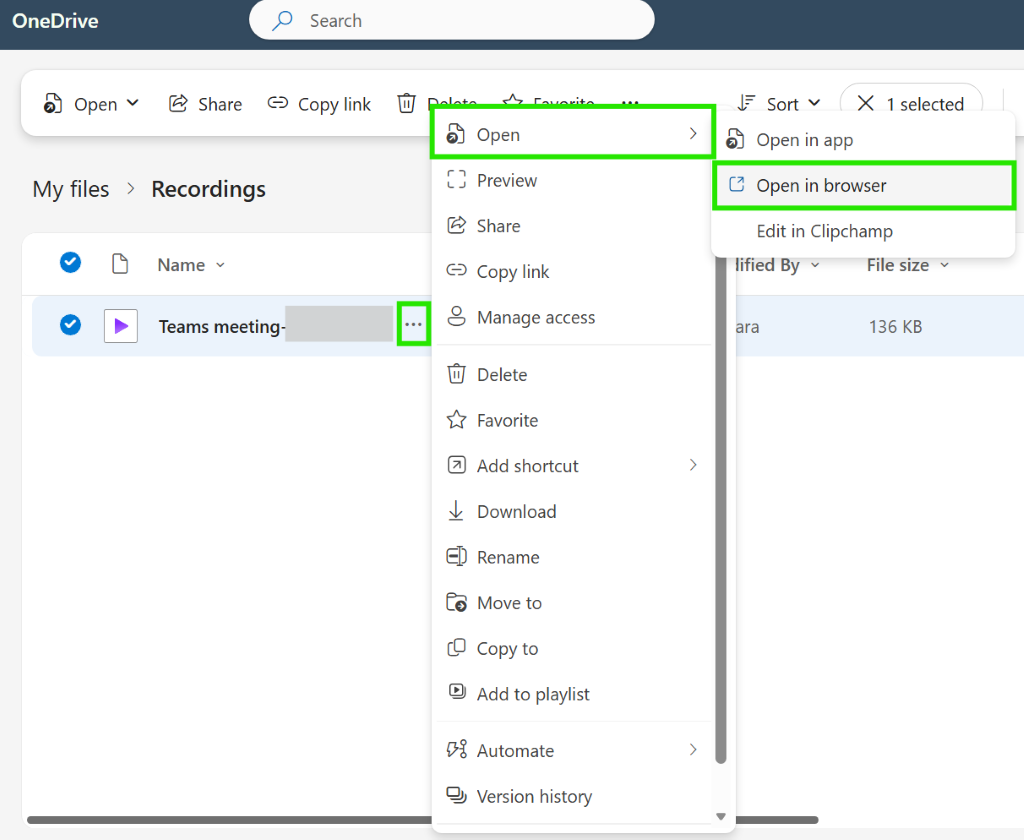Choose Delete in the context menu

[572, 375]
